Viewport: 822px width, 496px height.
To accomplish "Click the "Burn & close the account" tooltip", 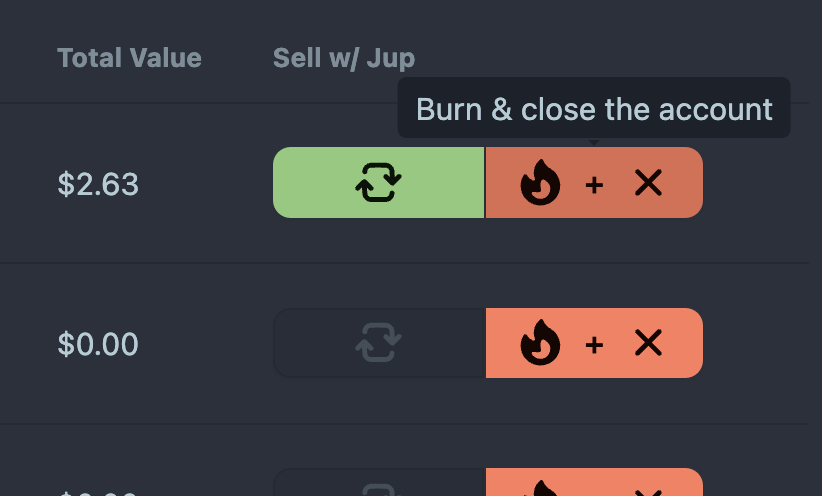I will [594, 109].
